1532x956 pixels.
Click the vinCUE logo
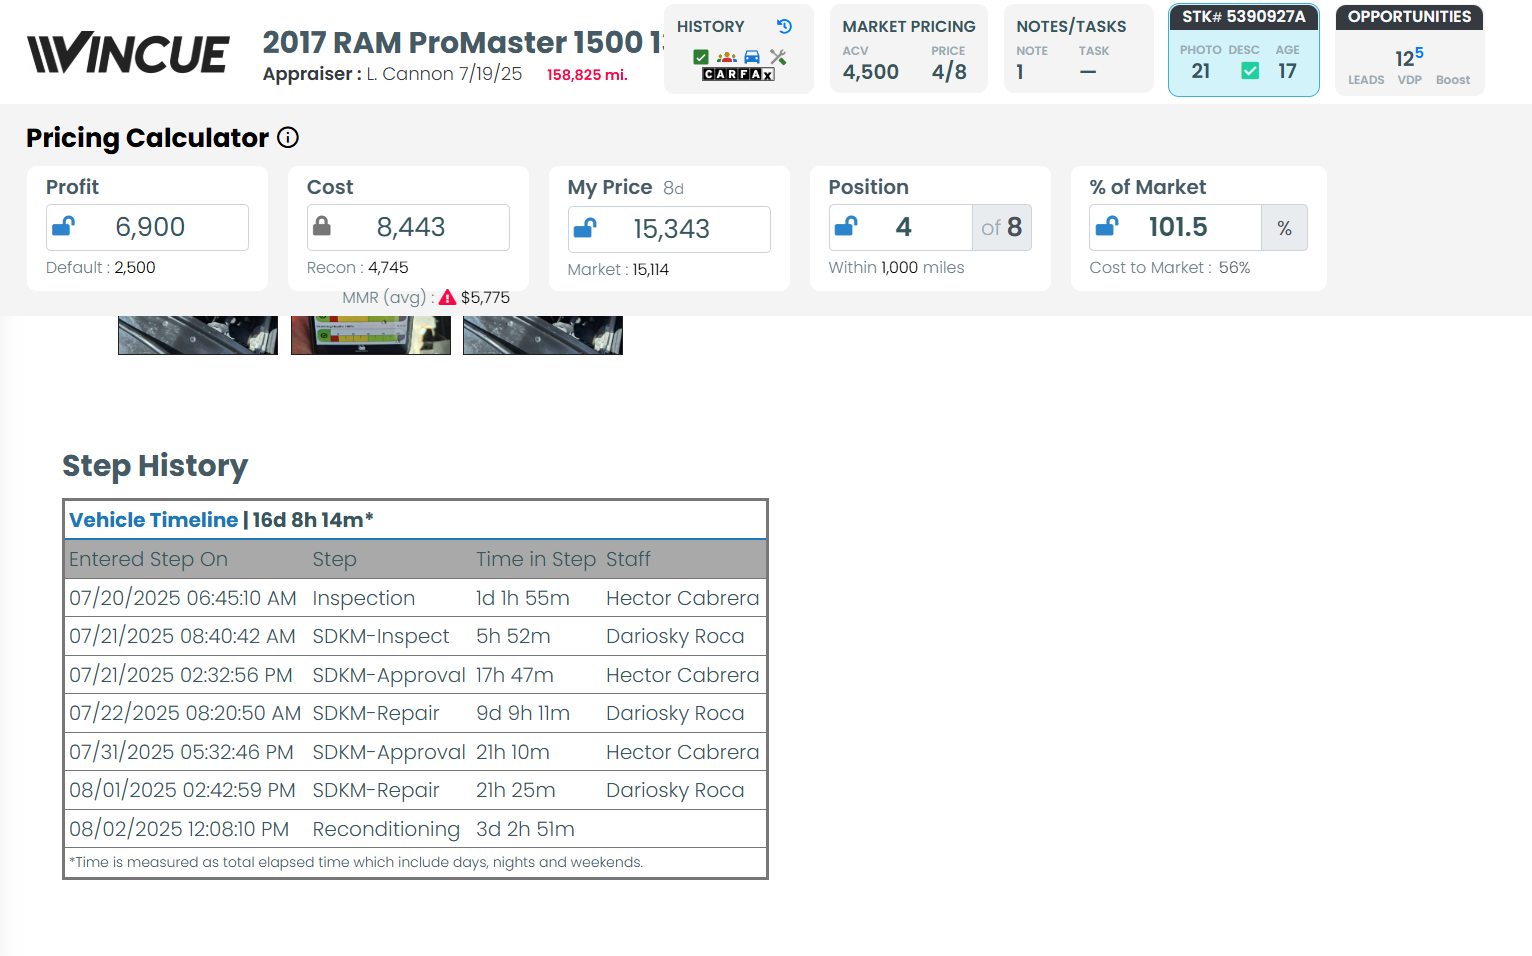tap(128, 53)
